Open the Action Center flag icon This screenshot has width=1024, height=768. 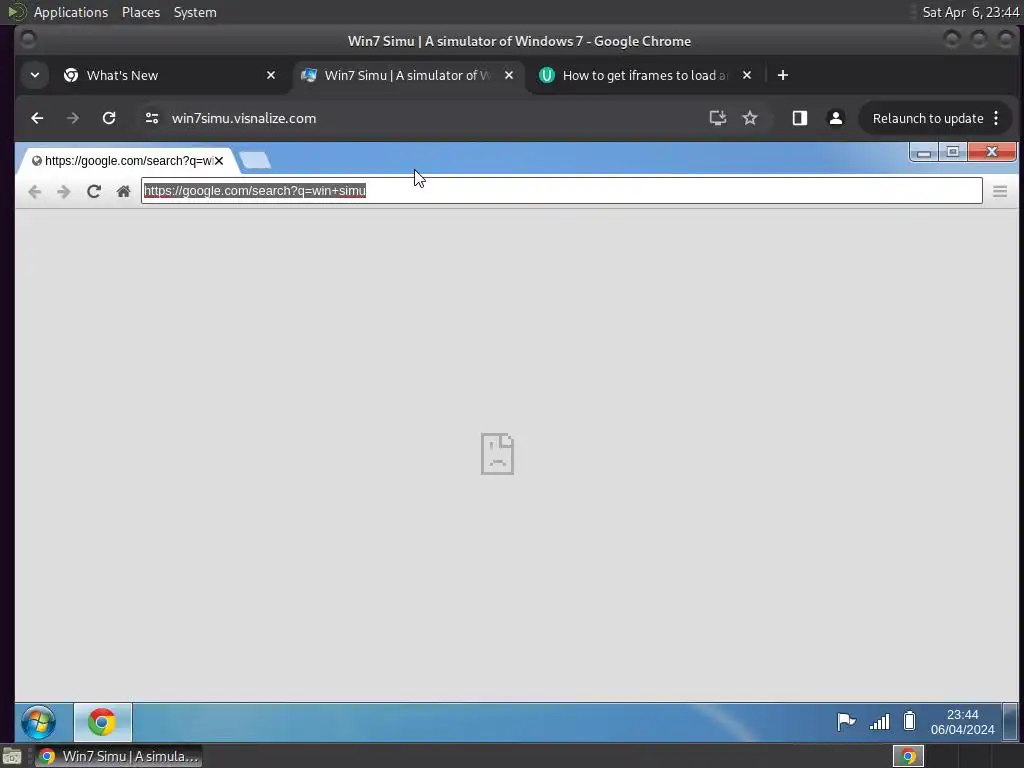coord(846,722)
